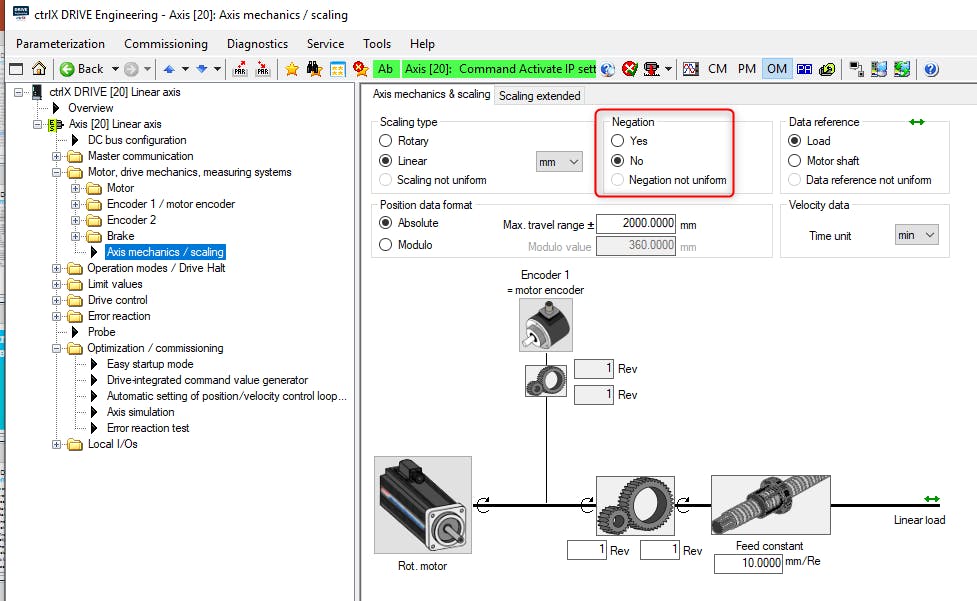Click the yellow star favorites icon

(x=292, y=69)
